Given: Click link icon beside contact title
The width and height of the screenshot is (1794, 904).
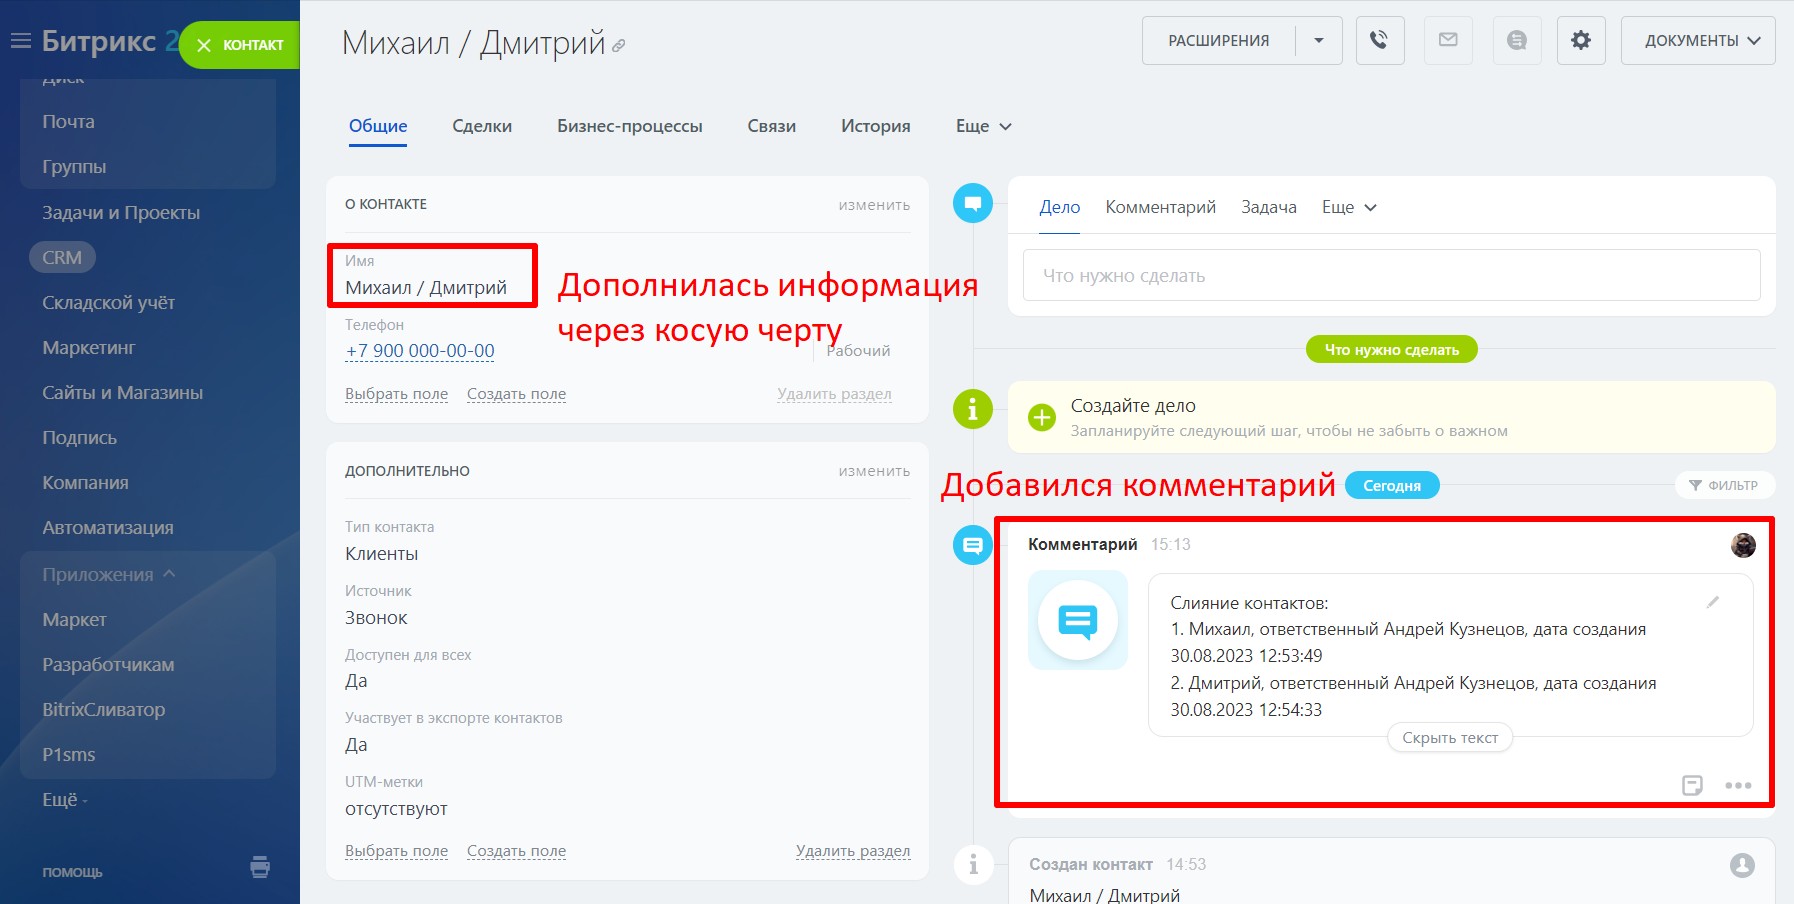Looking at the screenshot, I should (x=619, y=46).
